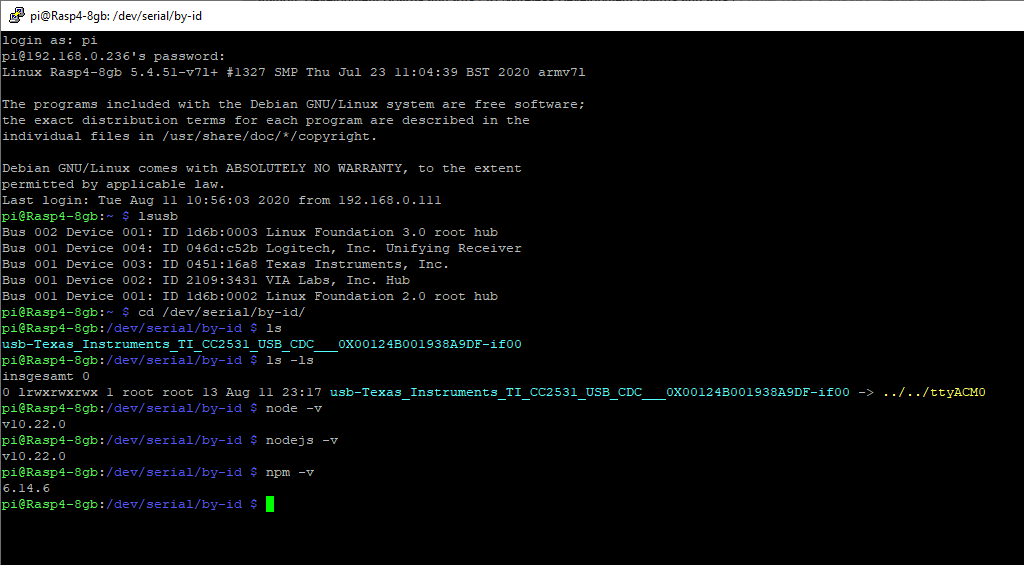
Task: Click the 'nodejs -v' command
Action: click(302, 440)
